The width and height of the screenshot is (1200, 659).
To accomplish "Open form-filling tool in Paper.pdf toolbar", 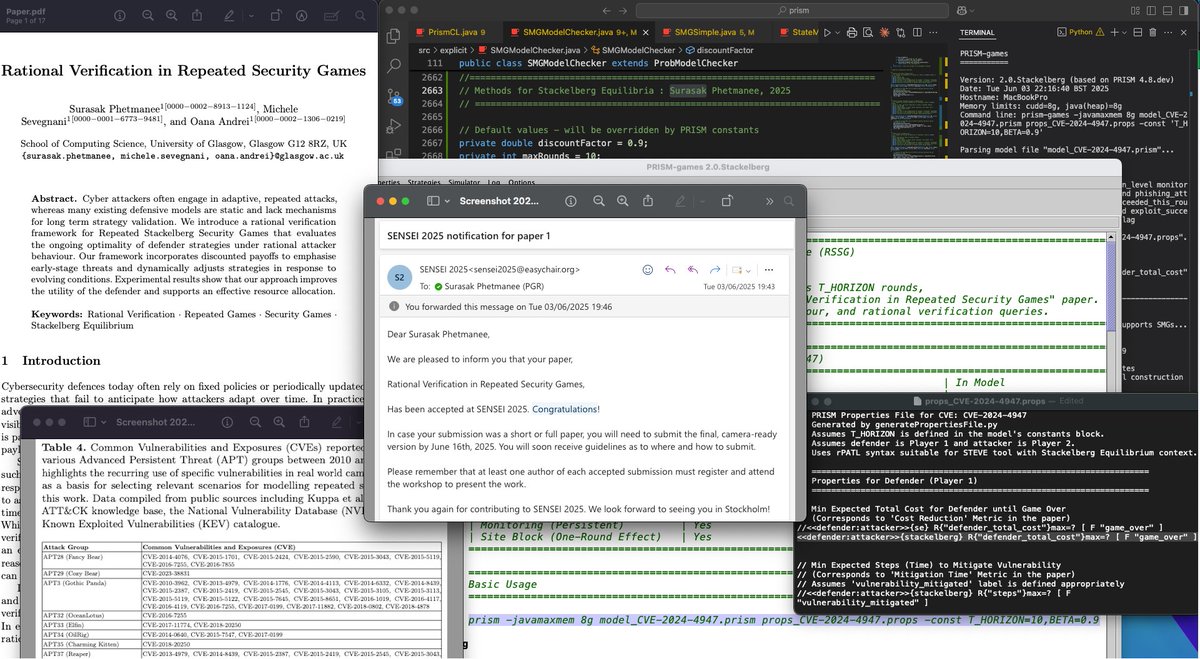I will pos(332,16).
